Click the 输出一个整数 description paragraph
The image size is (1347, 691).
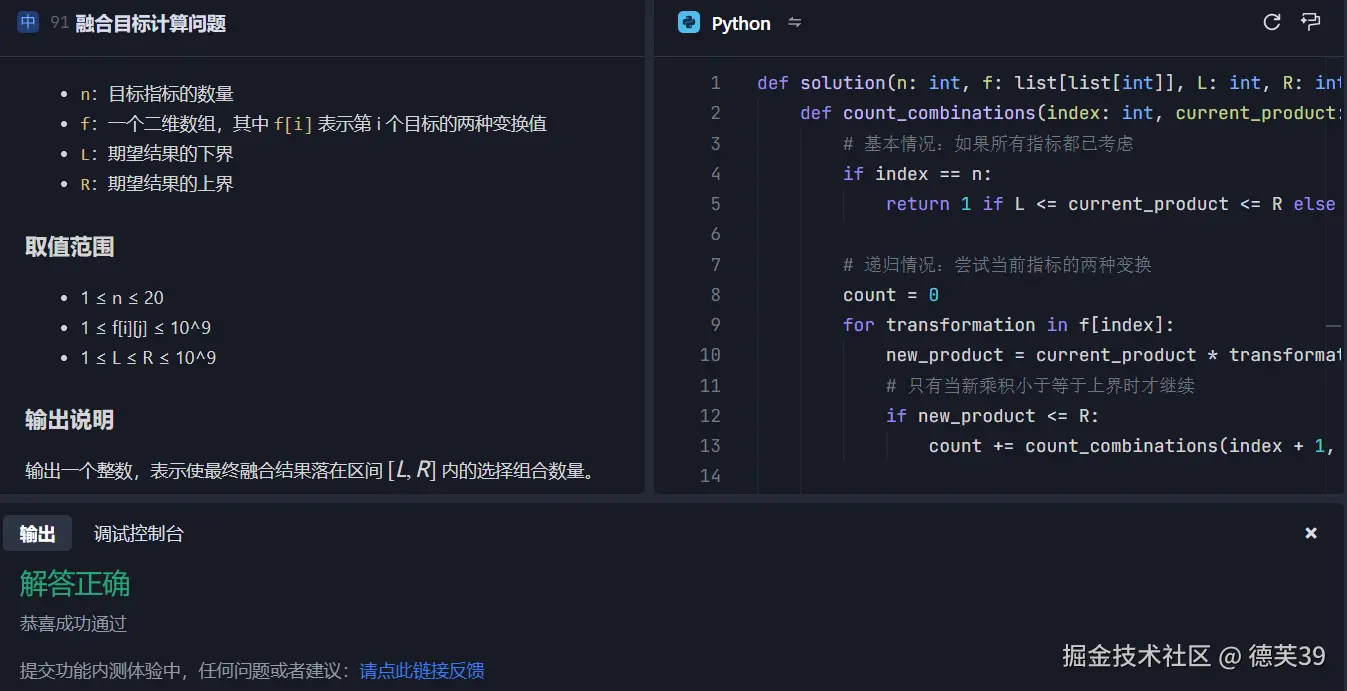pos(312,470)
